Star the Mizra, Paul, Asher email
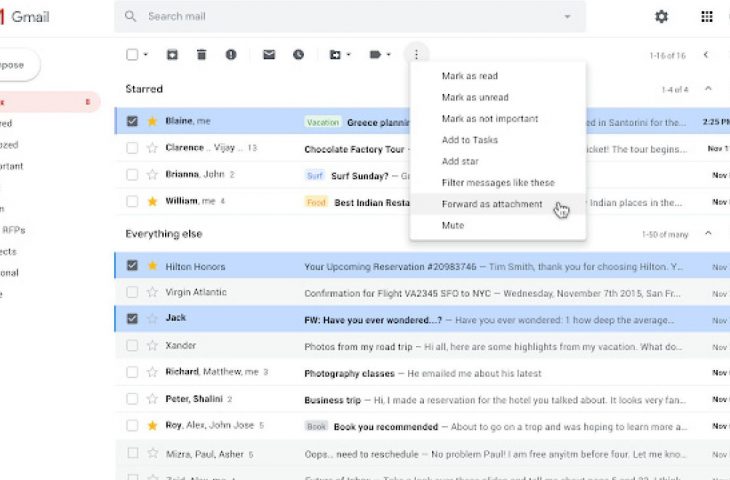 click(152, 453)
